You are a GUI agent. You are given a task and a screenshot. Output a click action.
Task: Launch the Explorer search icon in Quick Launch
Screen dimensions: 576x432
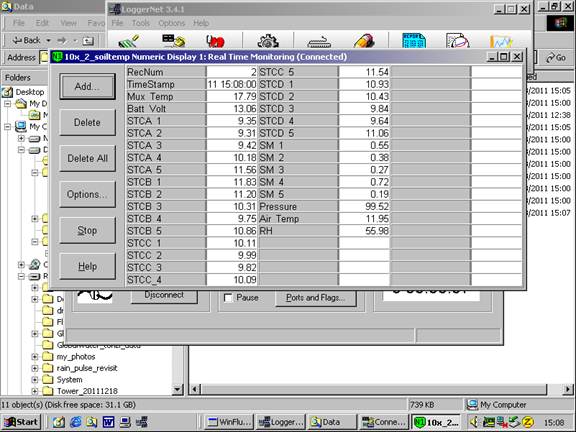coord(92,422)
